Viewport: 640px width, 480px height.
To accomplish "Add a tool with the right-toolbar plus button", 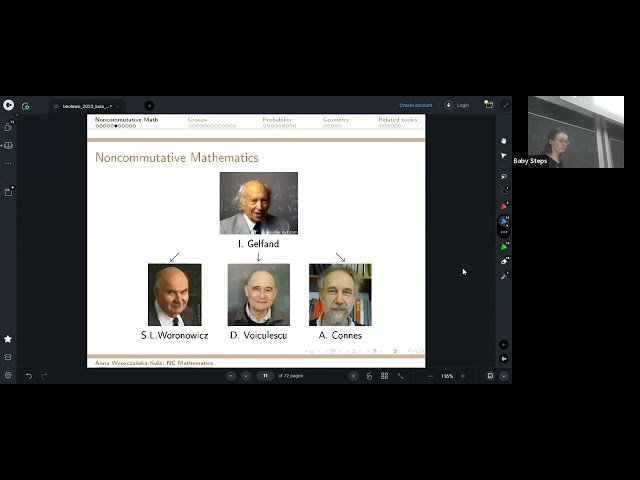I will tap(504, 345).
